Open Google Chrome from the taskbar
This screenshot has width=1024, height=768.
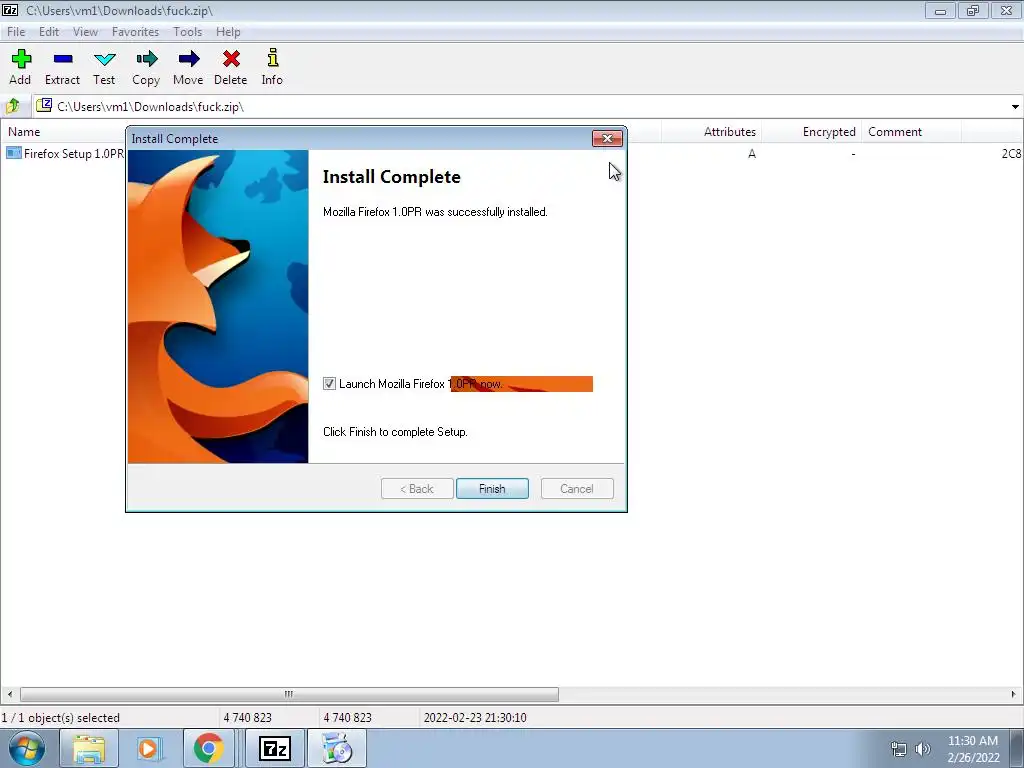click(x=208, y=748)
